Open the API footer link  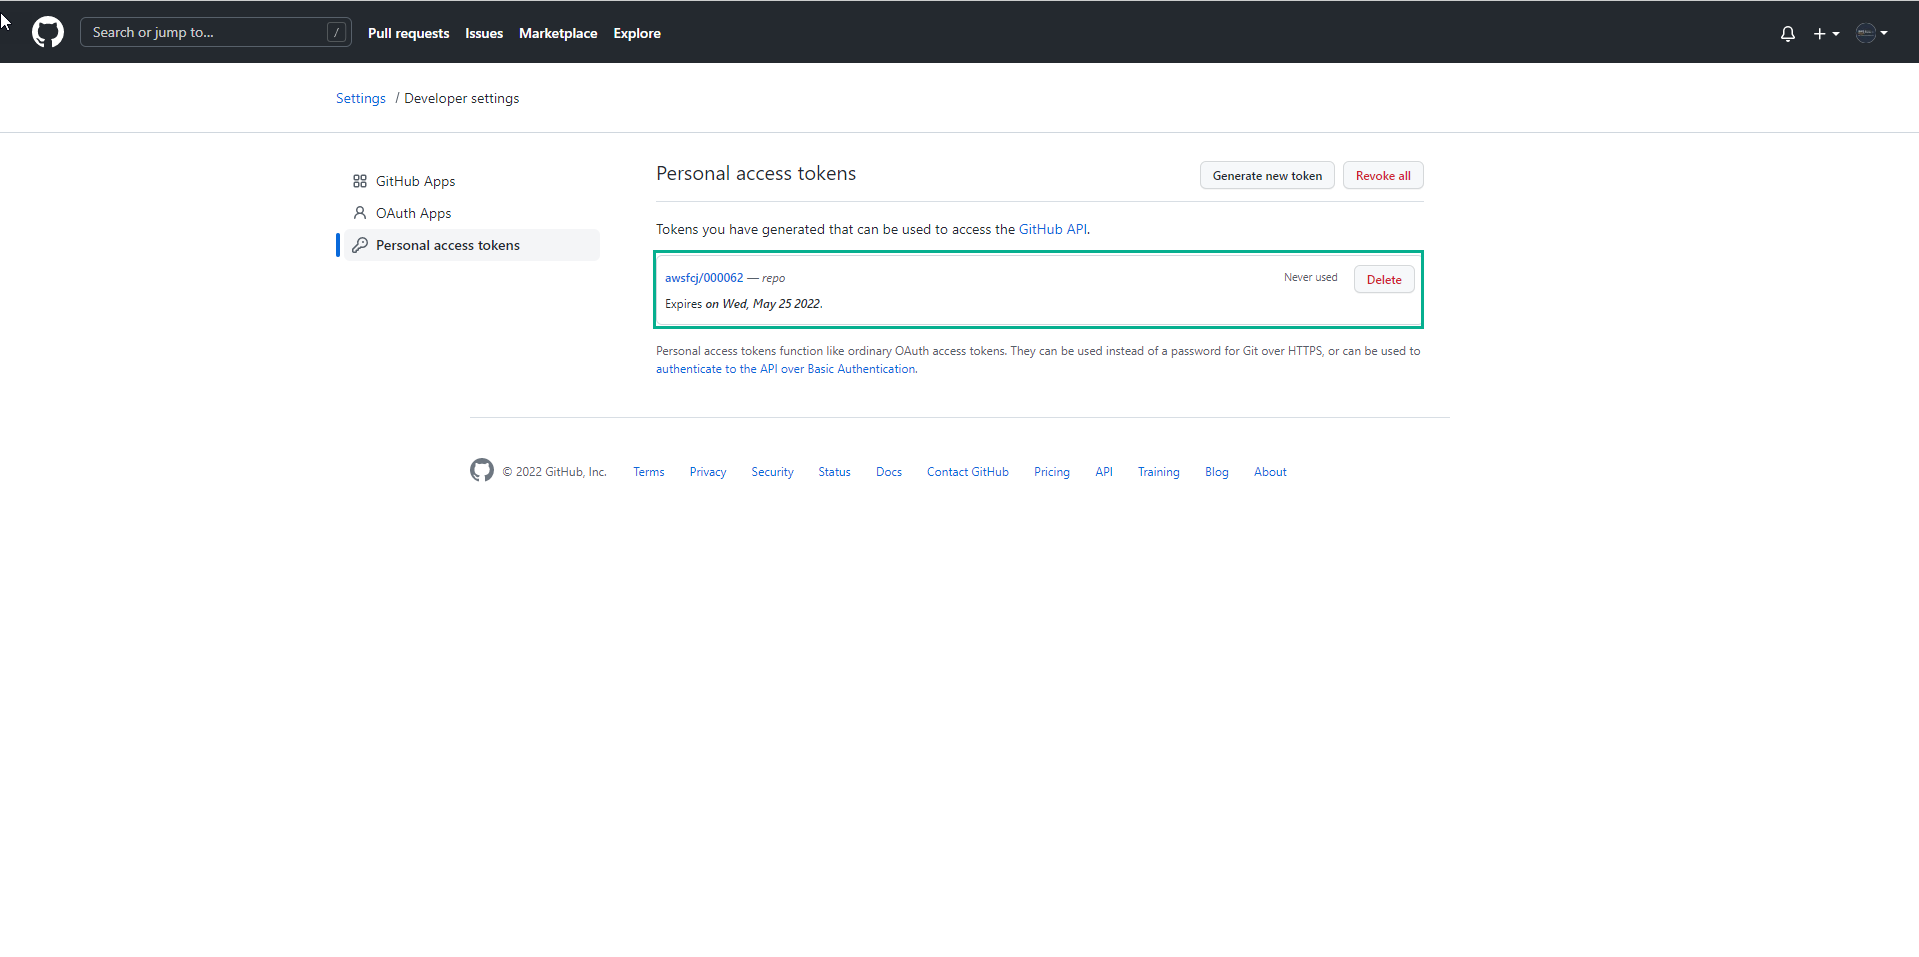tap(1104, 472)
